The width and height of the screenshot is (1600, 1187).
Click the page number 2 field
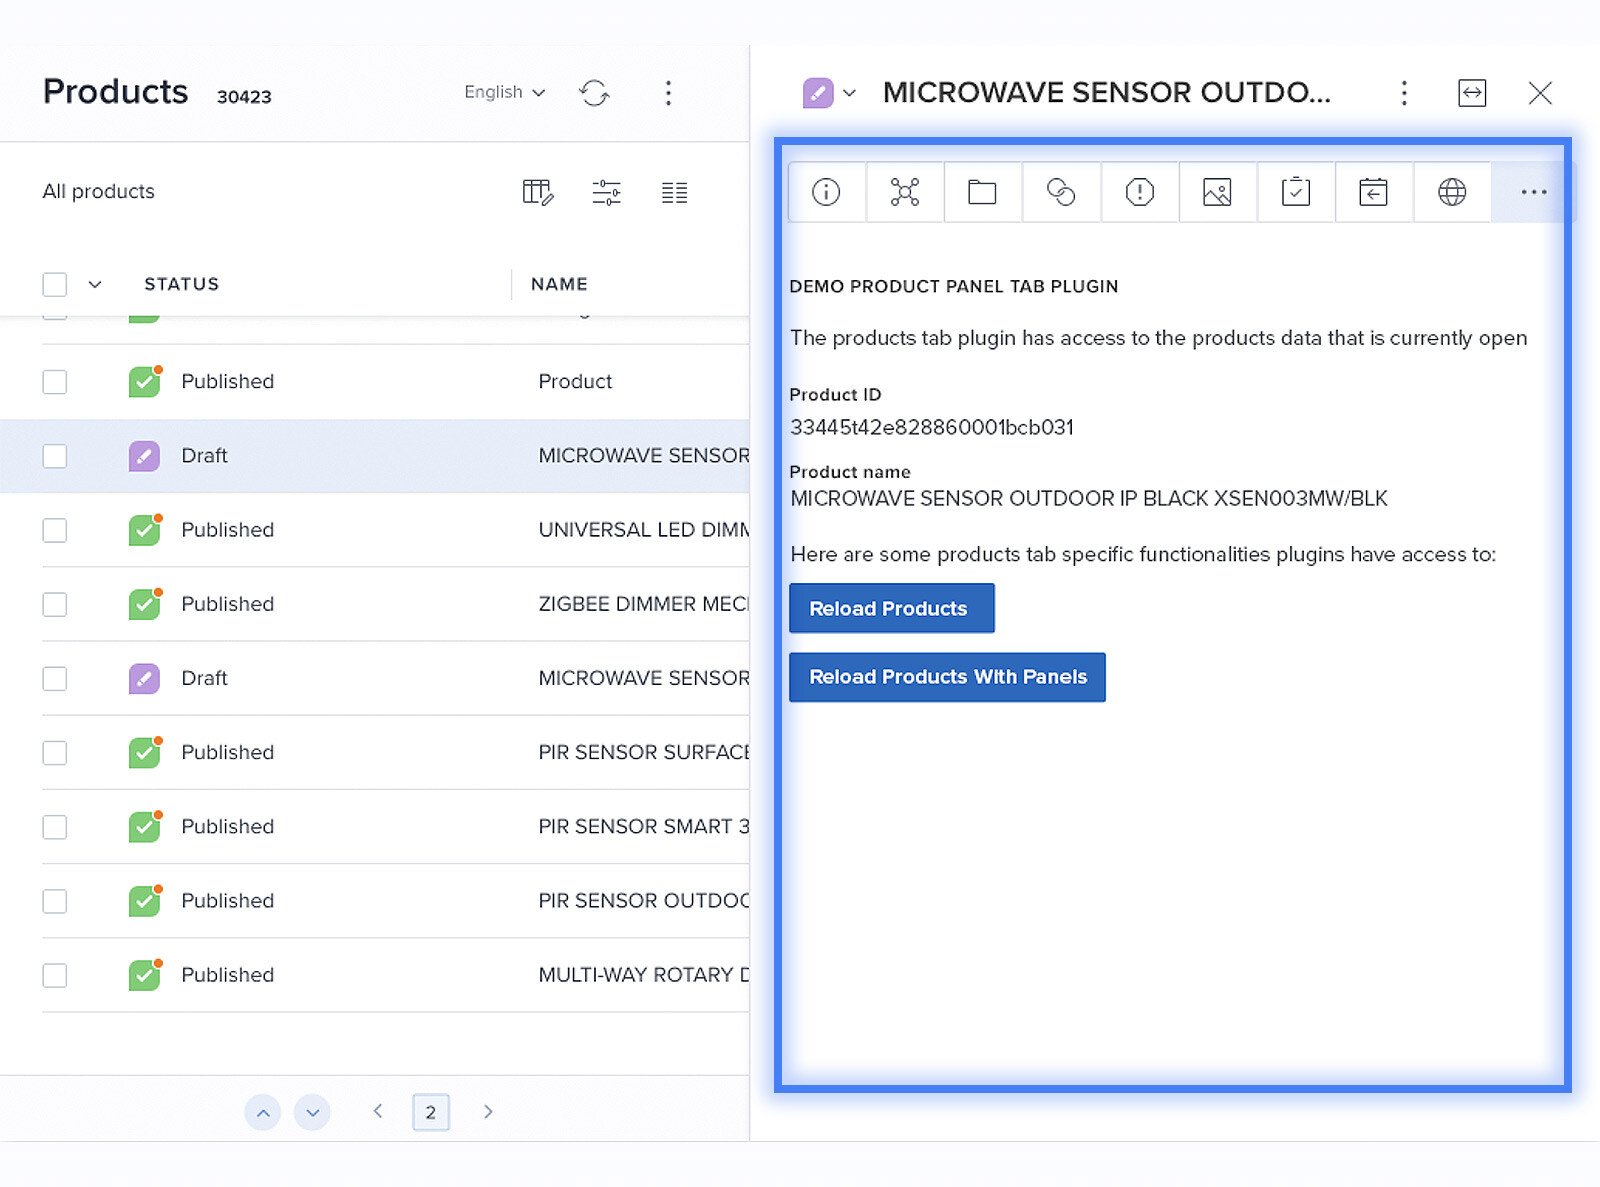click(431, 1112)
